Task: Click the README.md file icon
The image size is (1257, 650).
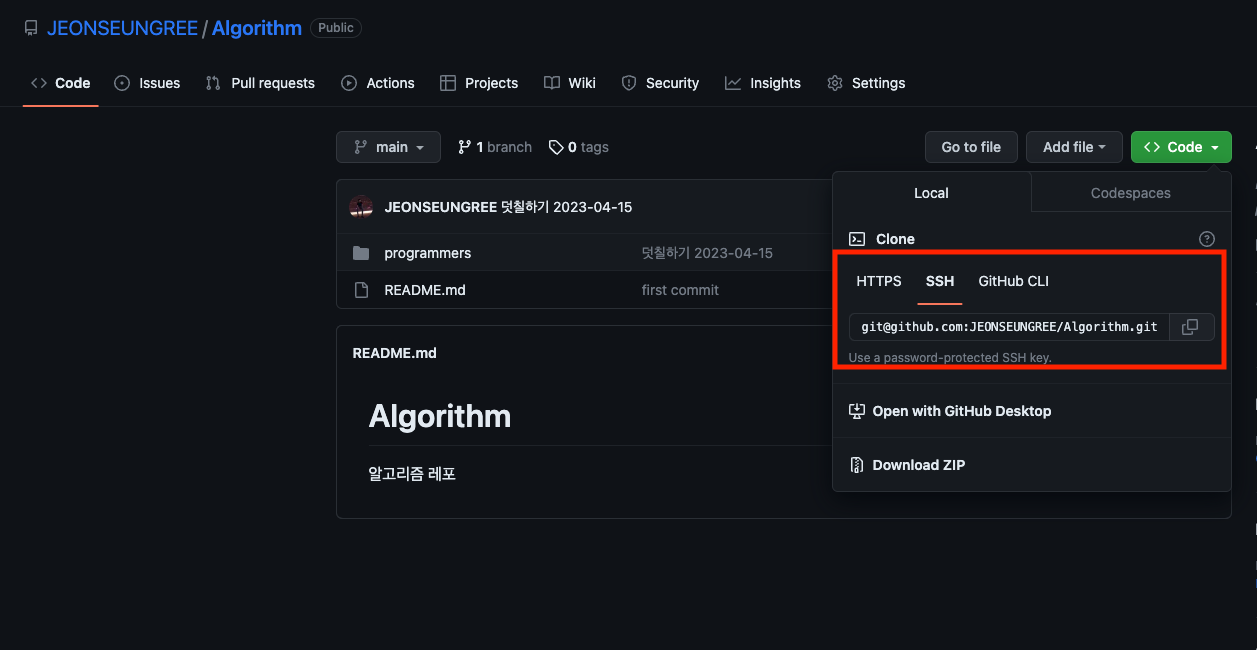Action: coord(361,290)
